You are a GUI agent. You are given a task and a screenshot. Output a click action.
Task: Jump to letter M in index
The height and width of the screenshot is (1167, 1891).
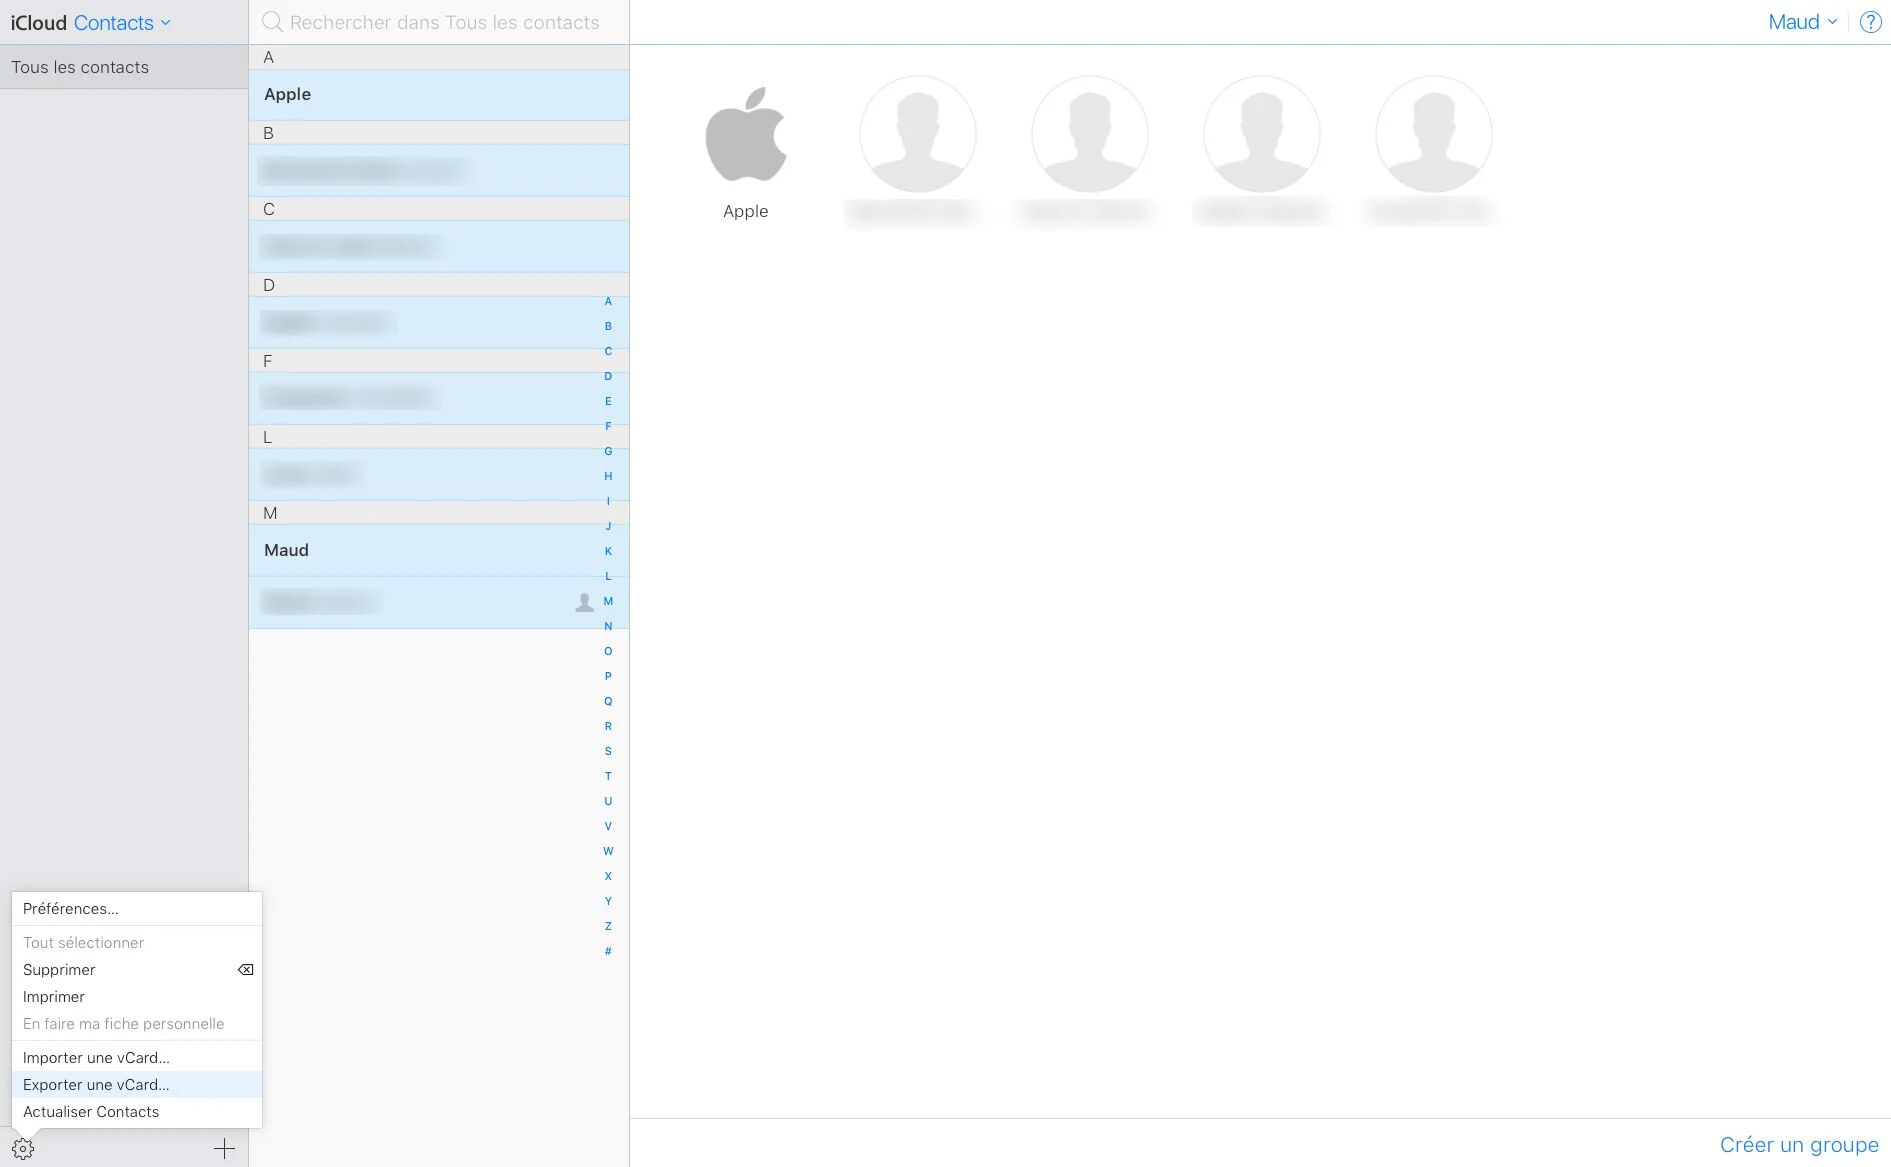[x=608, y=601]
